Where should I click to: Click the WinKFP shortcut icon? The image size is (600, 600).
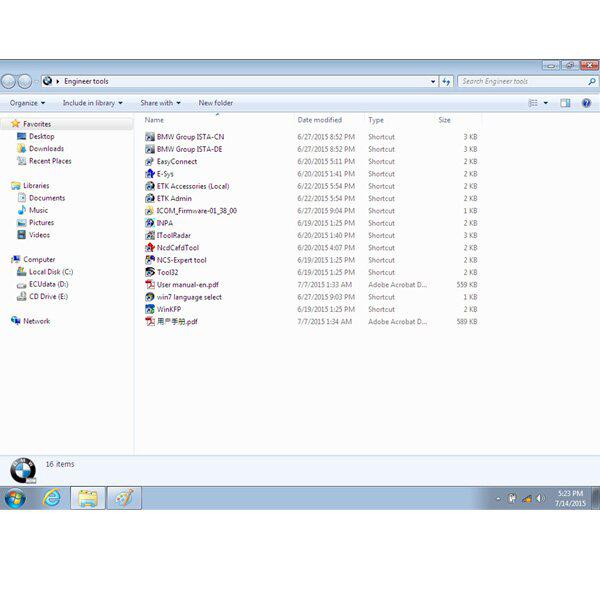(x=150, y=309)
